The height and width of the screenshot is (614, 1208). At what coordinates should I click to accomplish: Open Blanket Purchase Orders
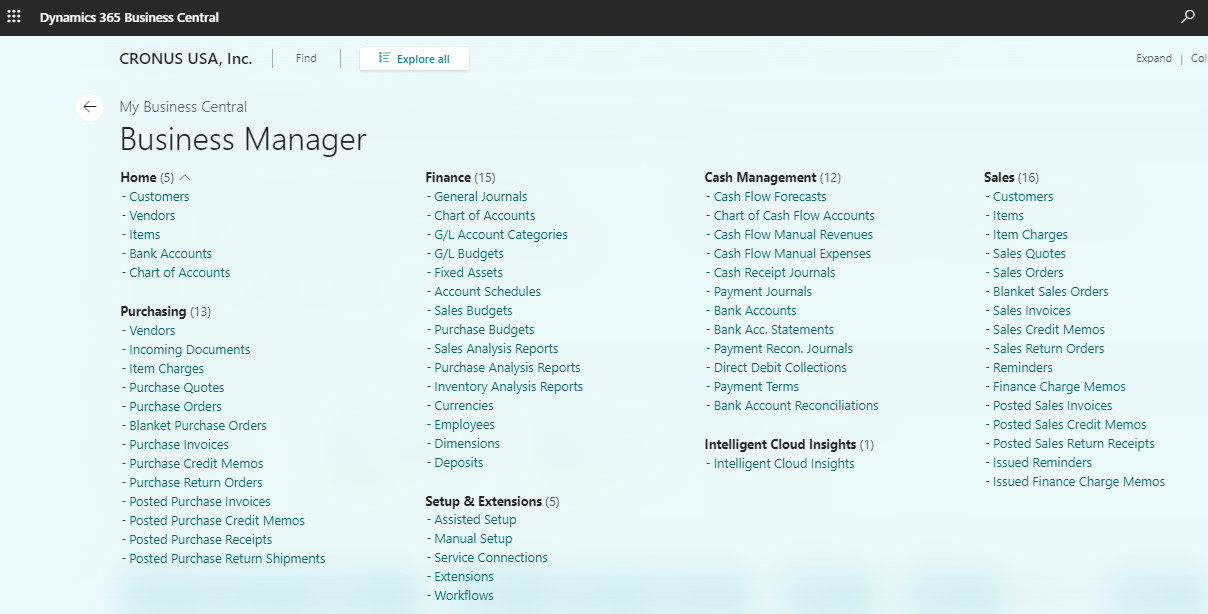[x=198, y=426]
